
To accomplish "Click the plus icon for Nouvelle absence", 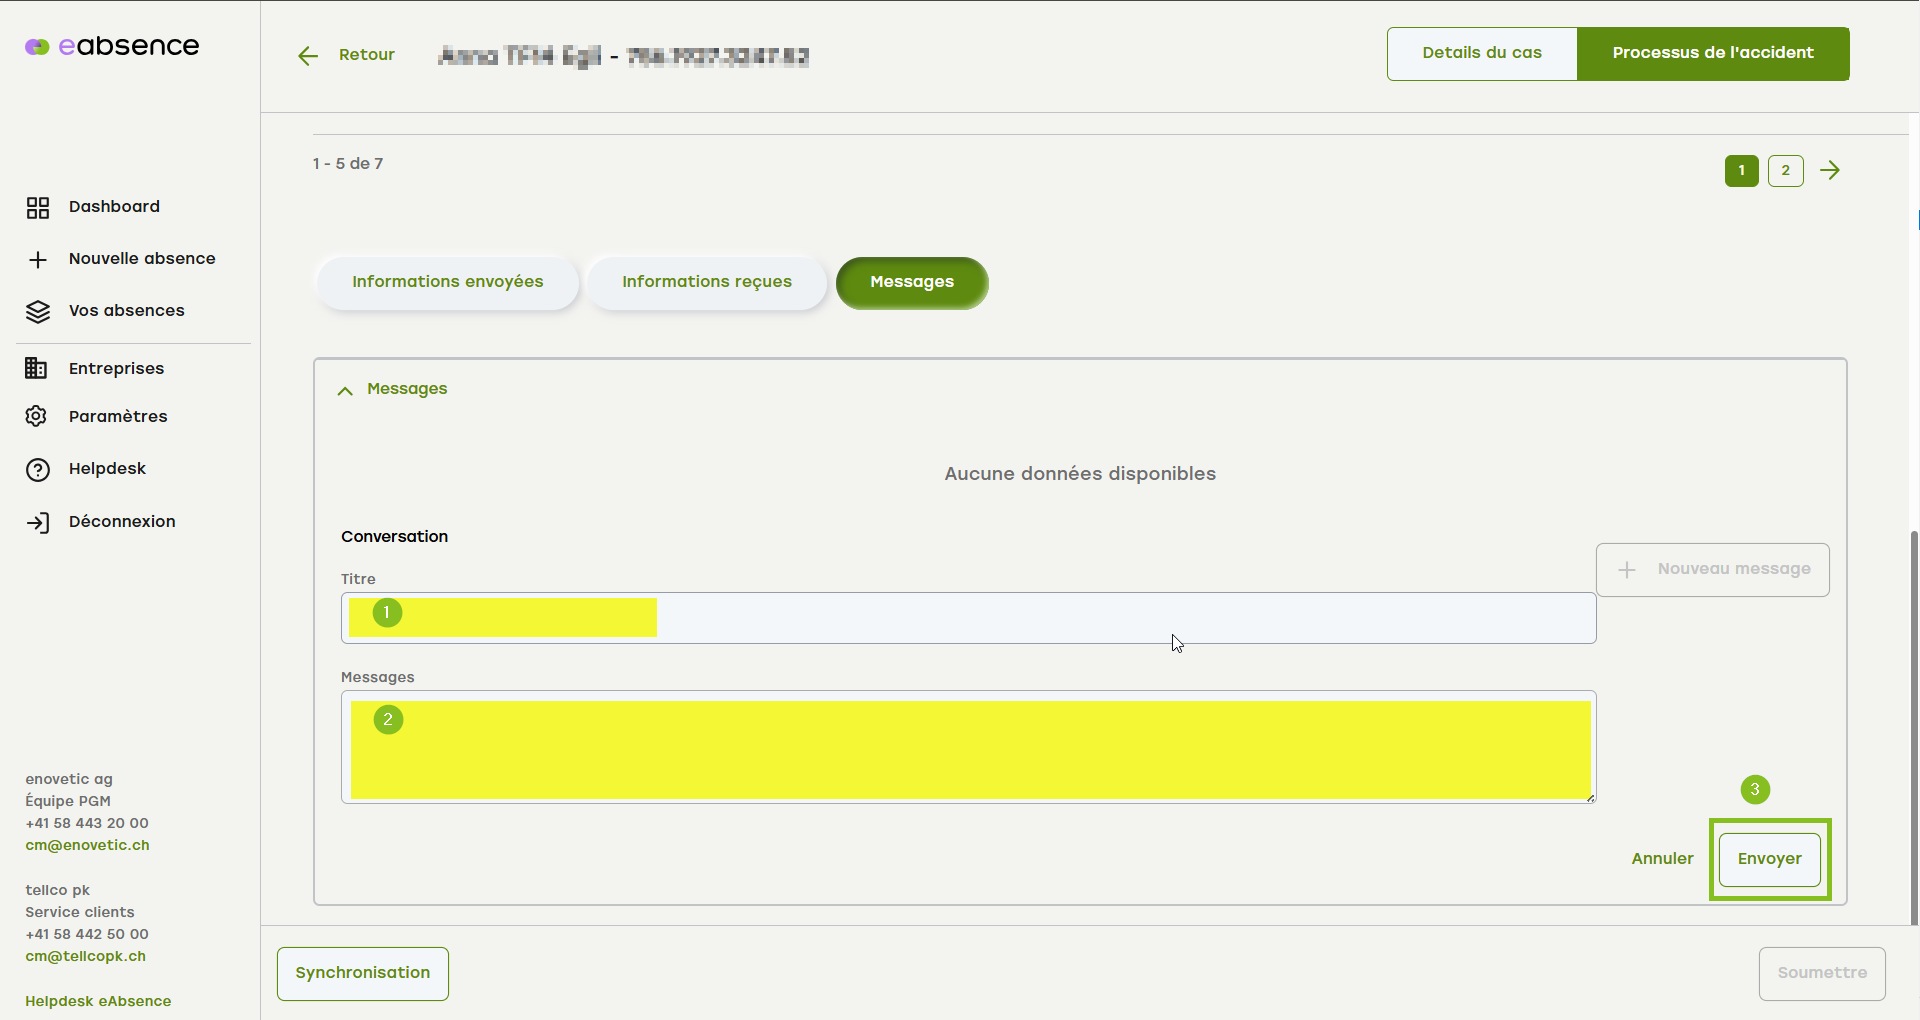I will click(38, 260).
